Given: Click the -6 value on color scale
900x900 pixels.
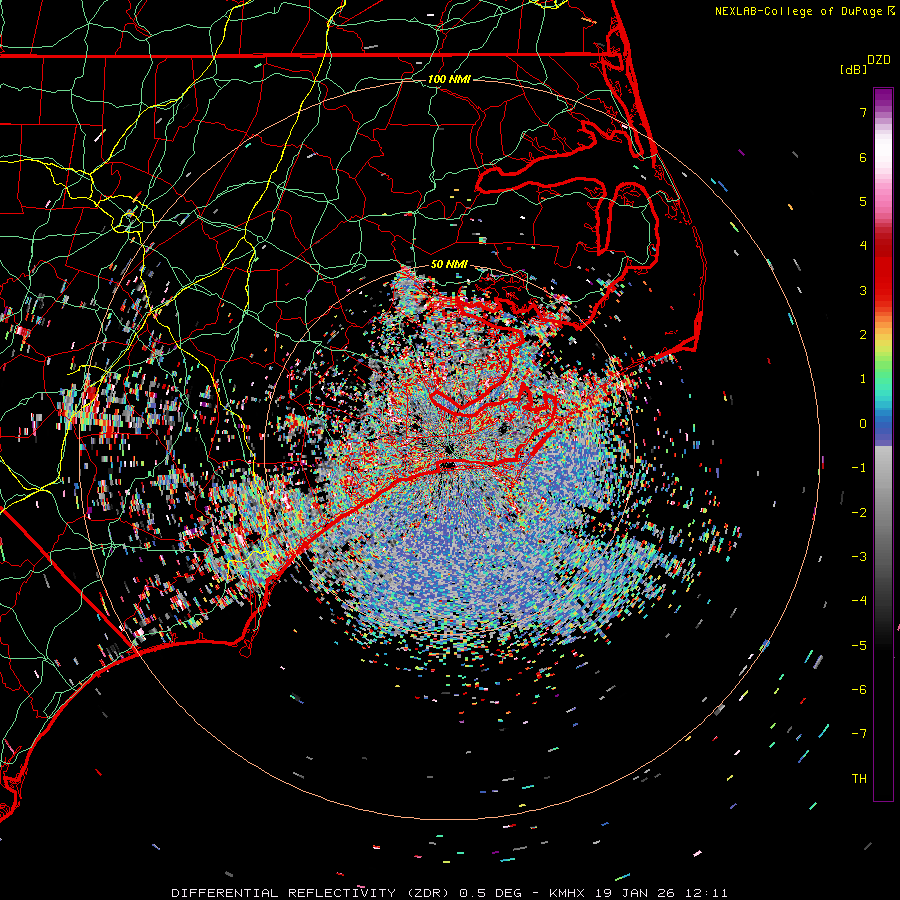Looking at the screenshot, I should [x=859, y=690].
